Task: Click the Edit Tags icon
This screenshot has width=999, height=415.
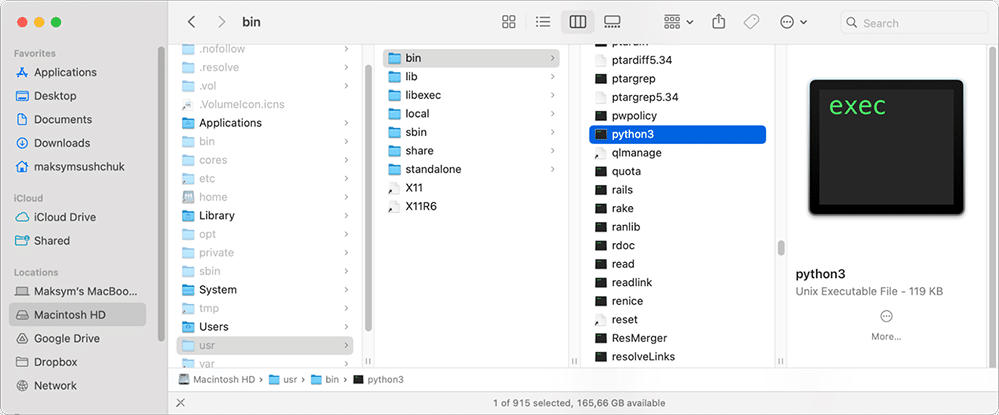Action: (753, 22)
